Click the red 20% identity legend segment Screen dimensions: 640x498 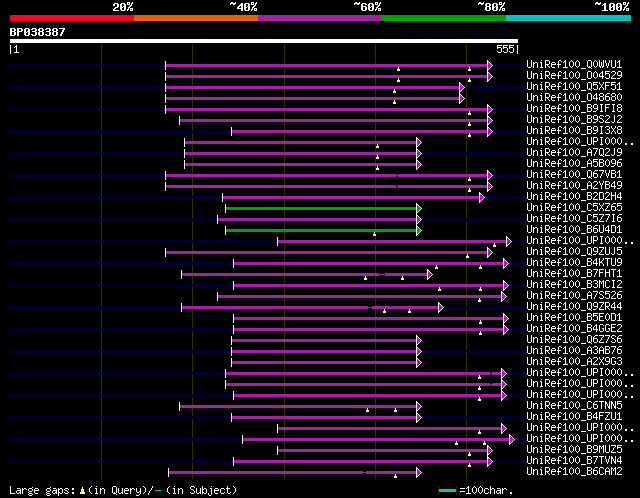point(72,18)
